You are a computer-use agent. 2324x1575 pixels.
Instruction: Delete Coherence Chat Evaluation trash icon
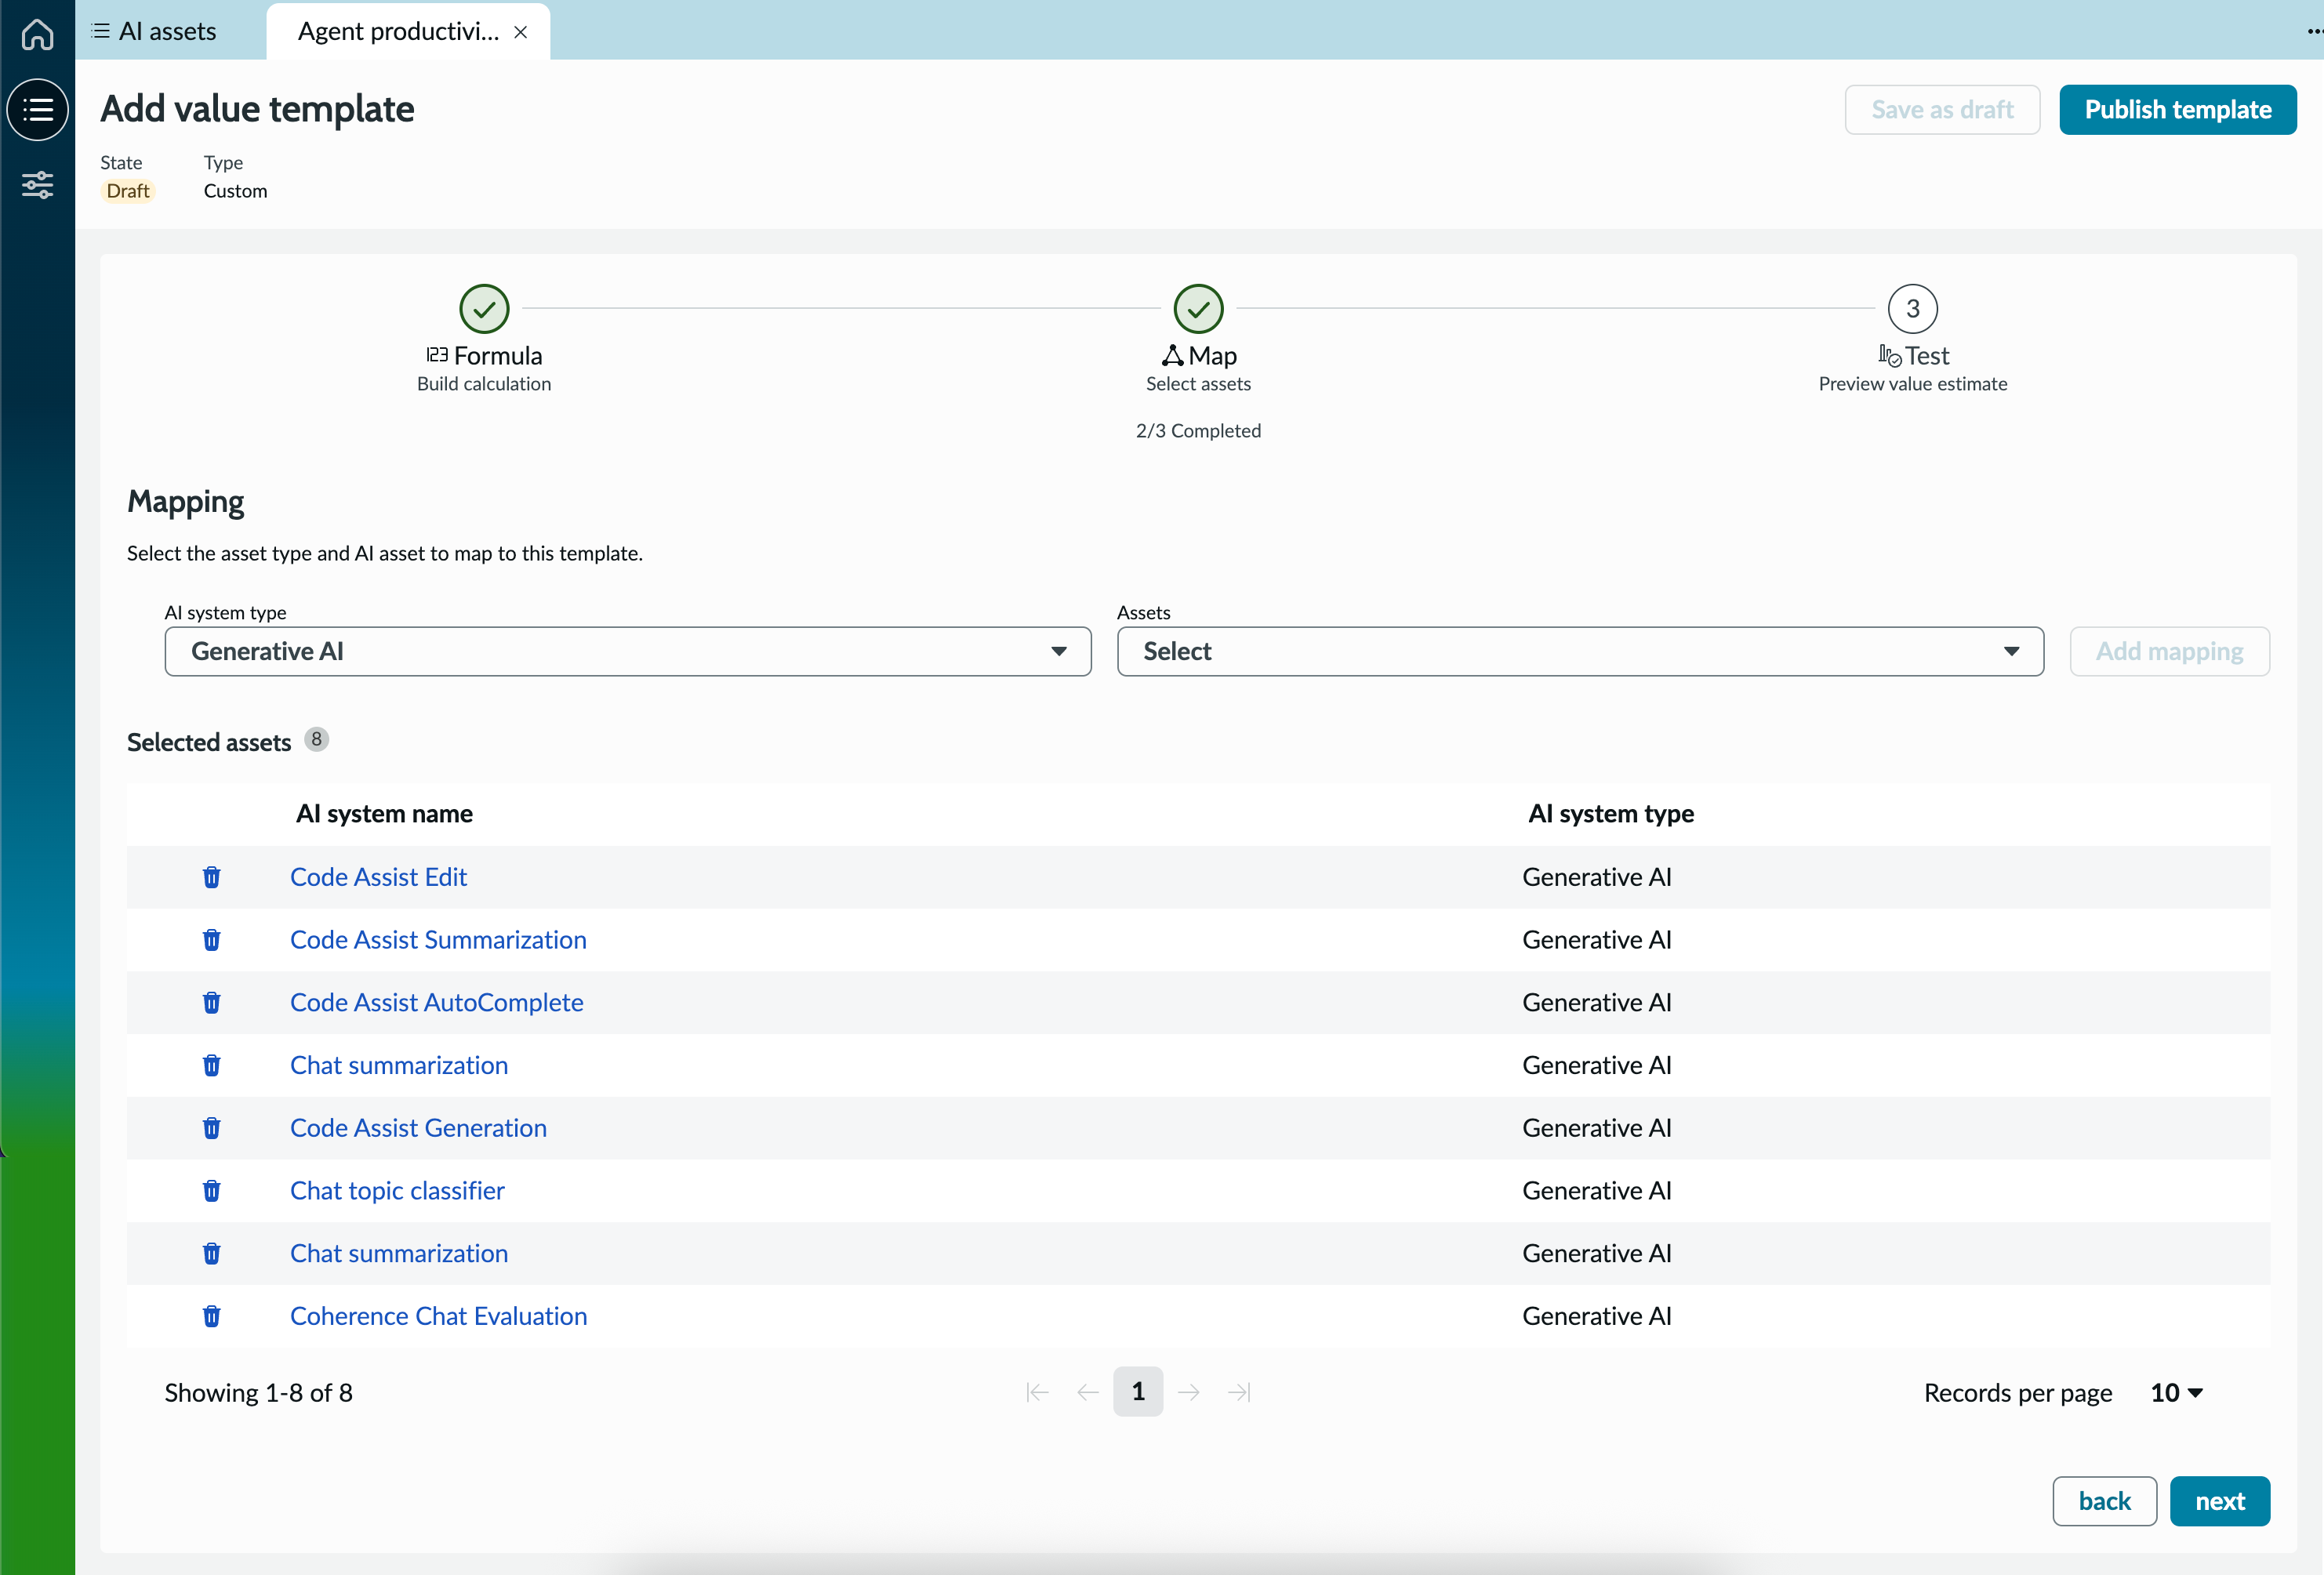click(x=211, y=1316)
